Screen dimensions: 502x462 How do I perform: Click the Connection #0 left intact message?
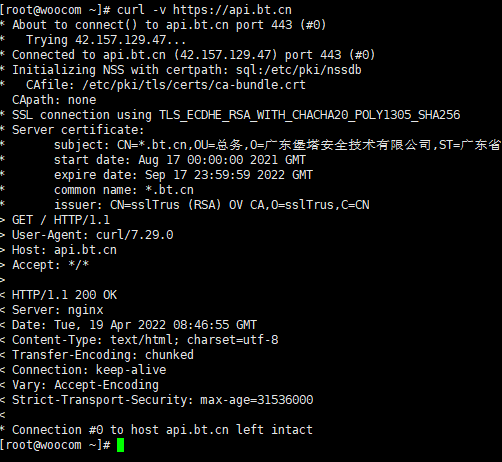point(162,430)
